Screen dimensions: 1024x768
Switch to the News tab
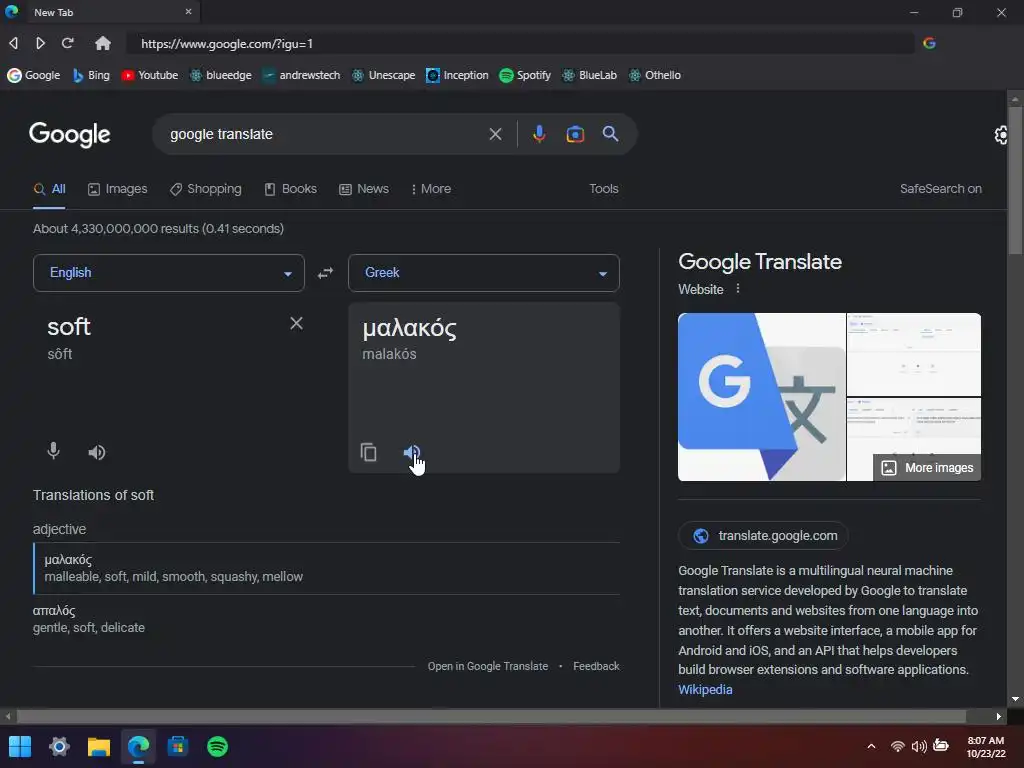click(x=364, y=189)
